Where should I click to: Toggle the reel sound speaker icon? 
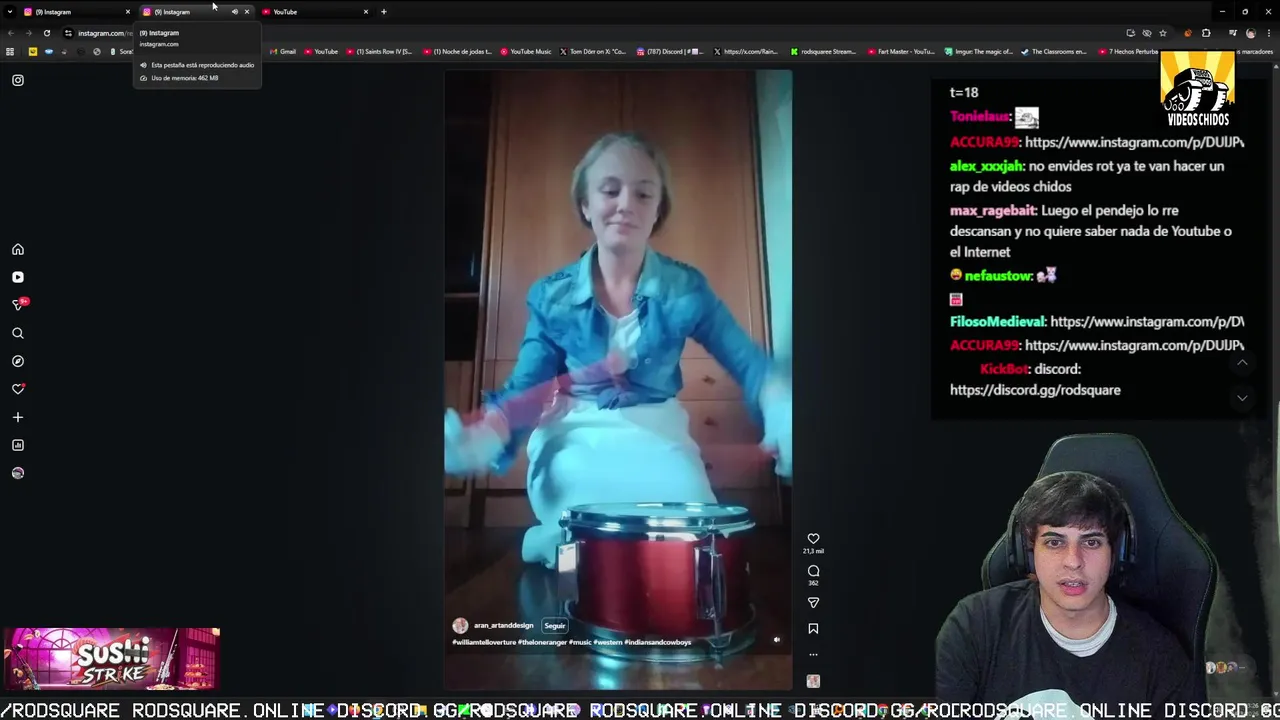pyautogui.click(x=777, y=640)
